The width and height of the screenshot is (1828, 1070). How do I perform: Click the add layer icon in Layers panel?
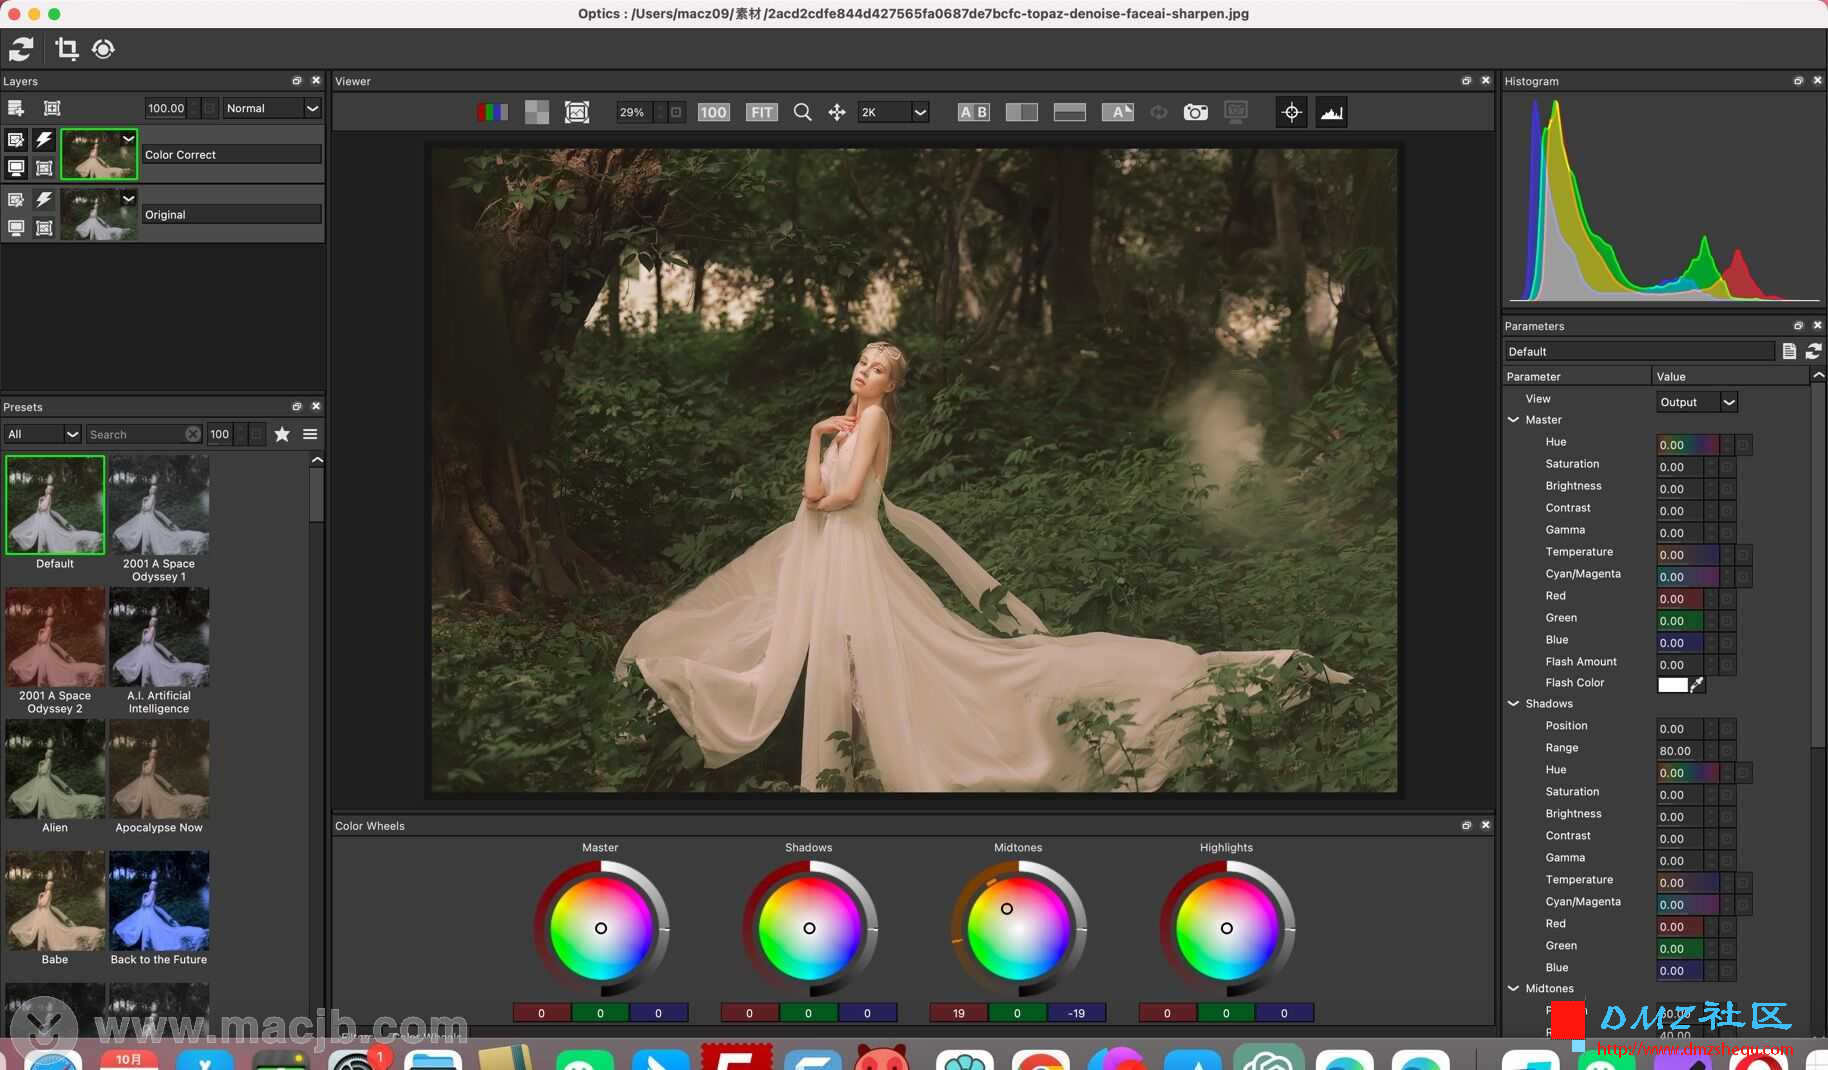coord(16,108)
